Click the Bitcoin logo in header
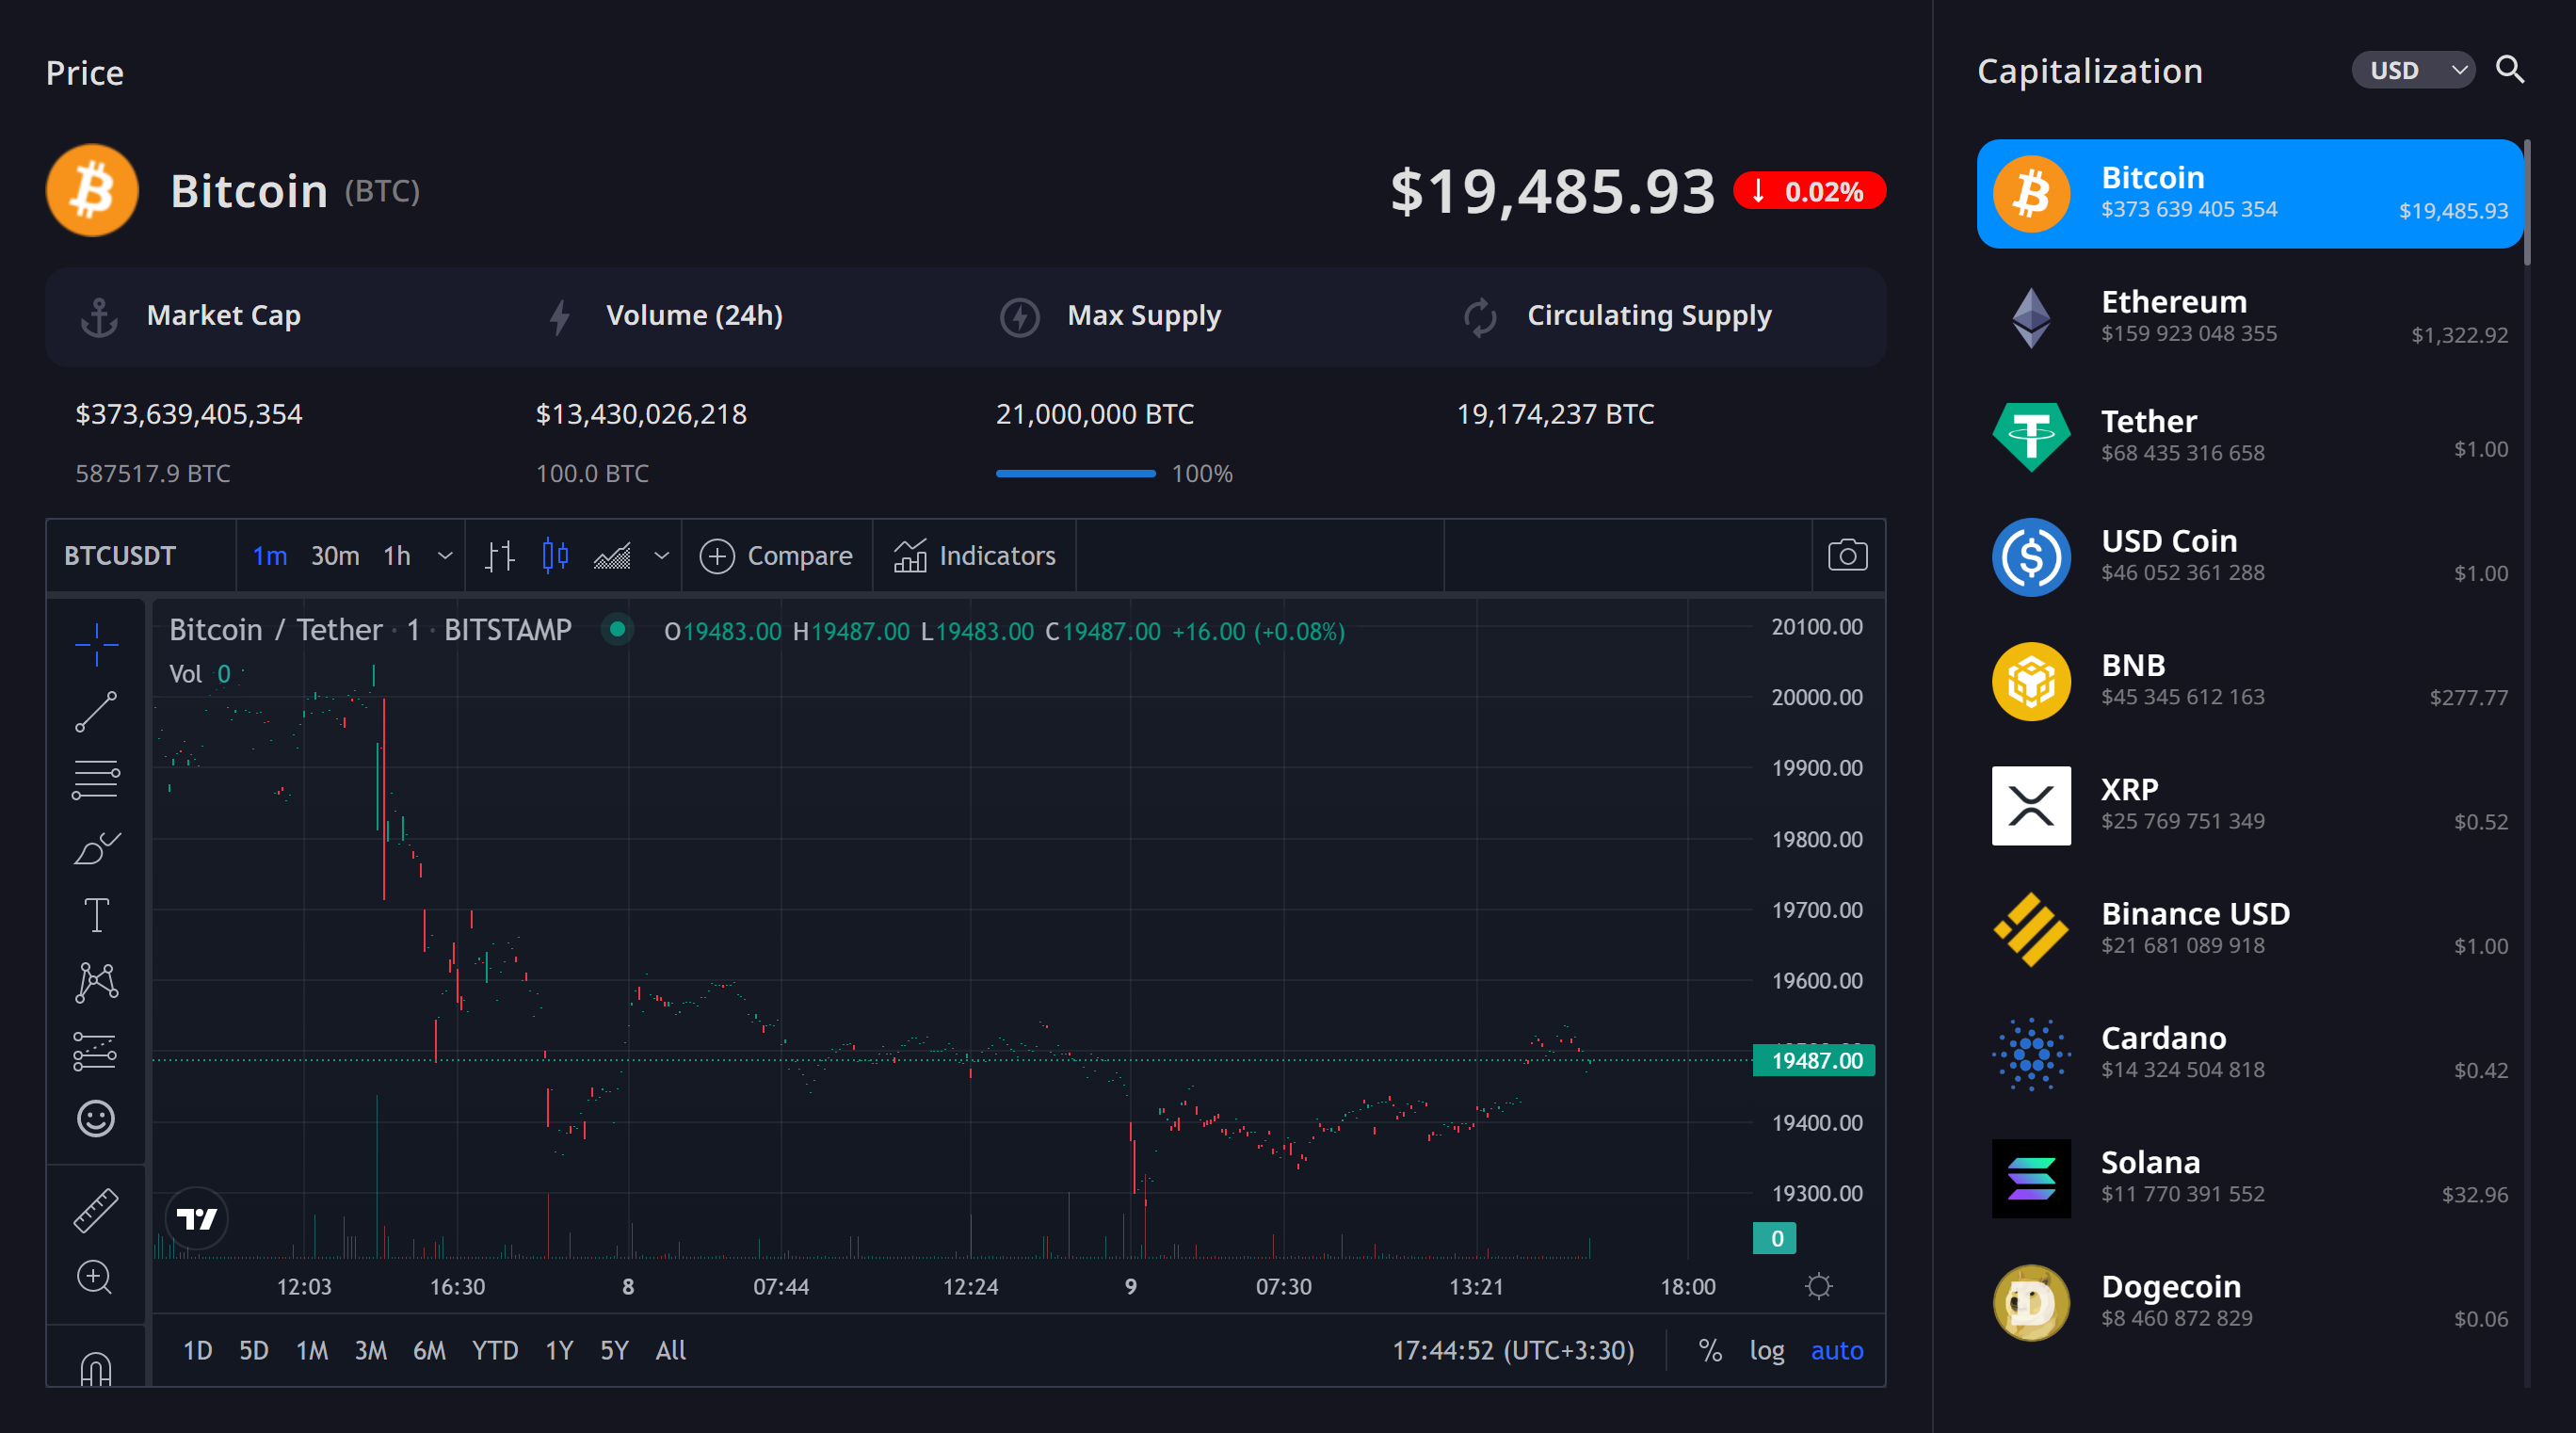 click(92, 190)
